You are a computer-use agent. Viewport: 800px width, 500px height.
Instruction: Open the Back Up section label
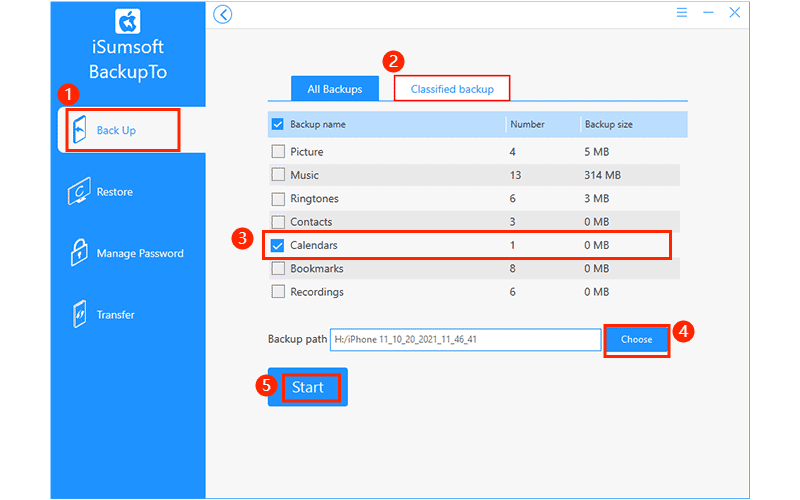116,130
